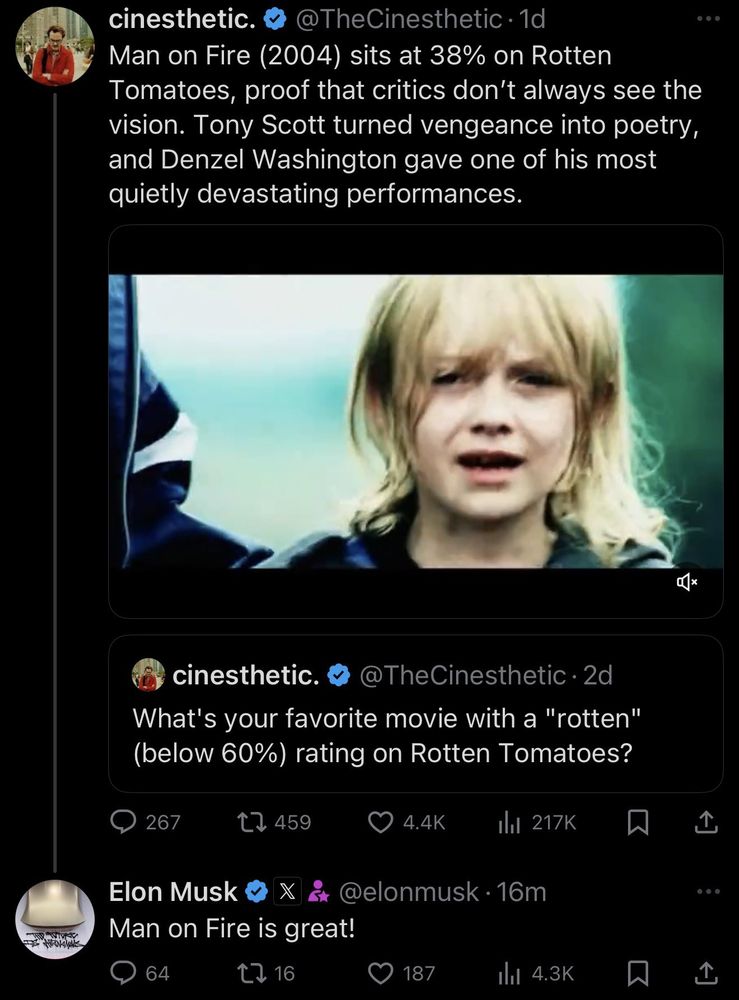Share the cinesthetic Man on Fire post
The image size is (739, 1000).
pyautogui.click(x=706, y=822)
